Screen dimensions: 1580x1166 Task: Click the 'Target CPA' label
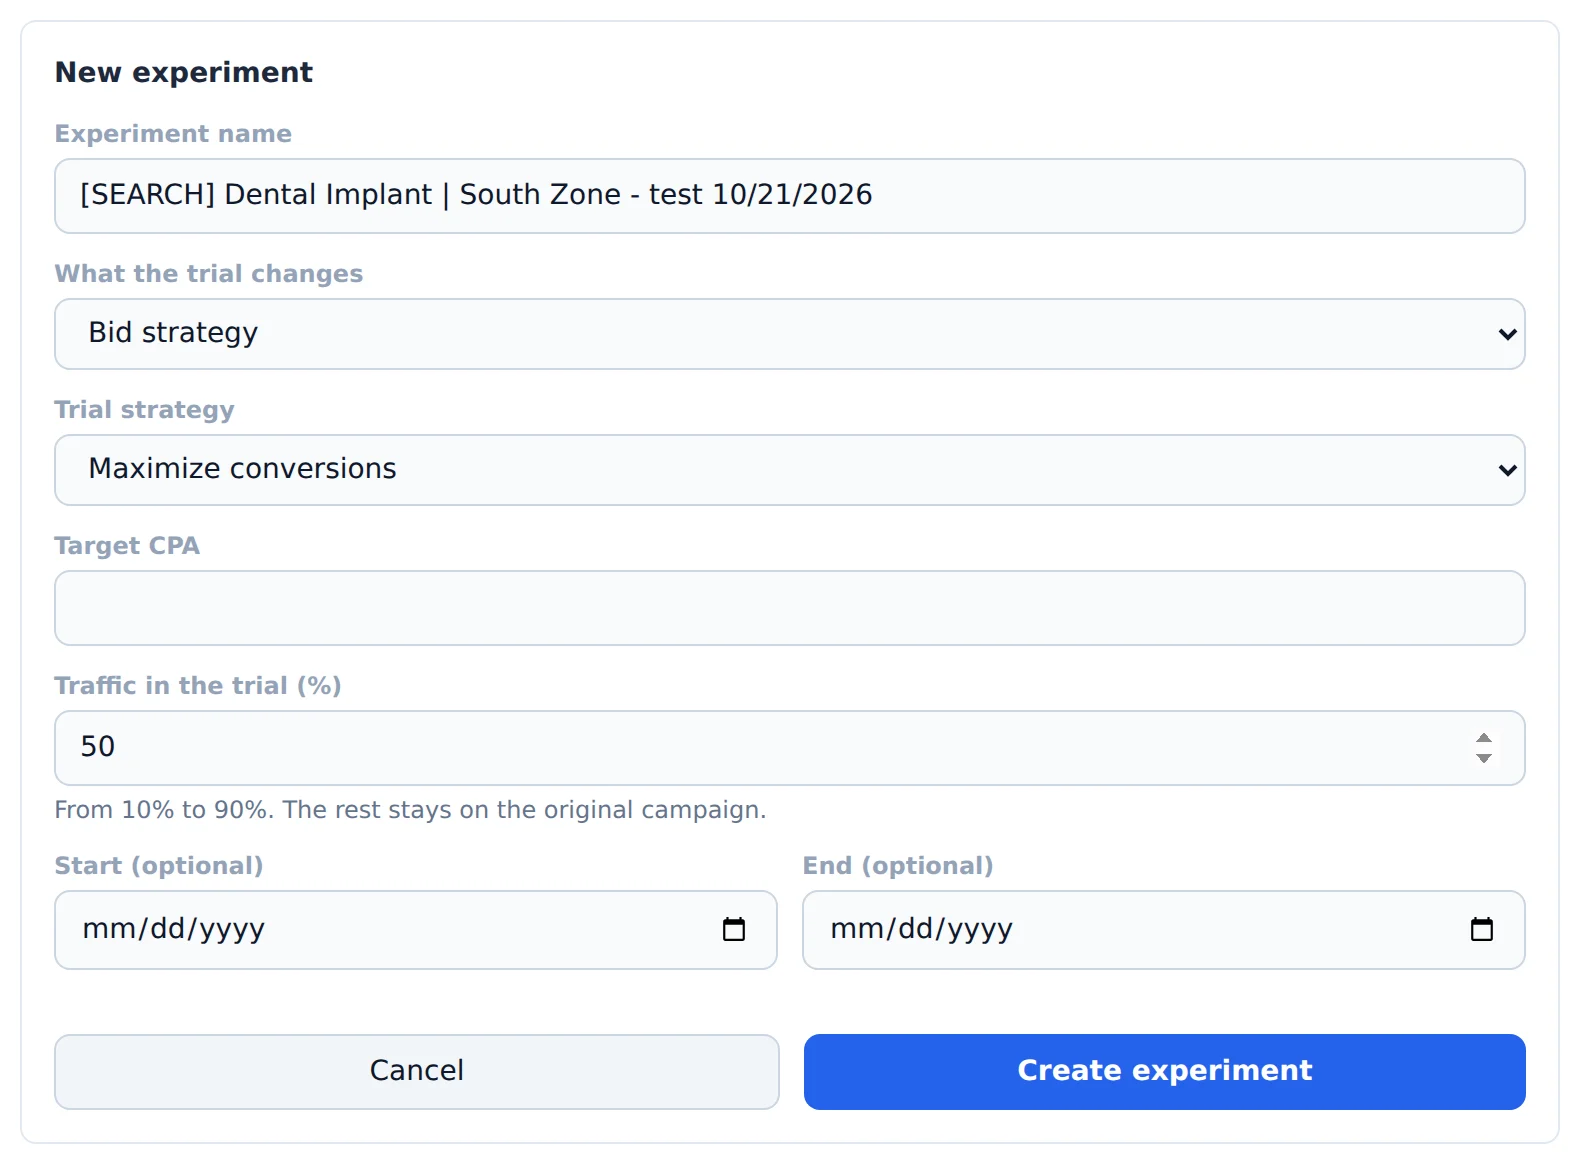pos(127,546)
